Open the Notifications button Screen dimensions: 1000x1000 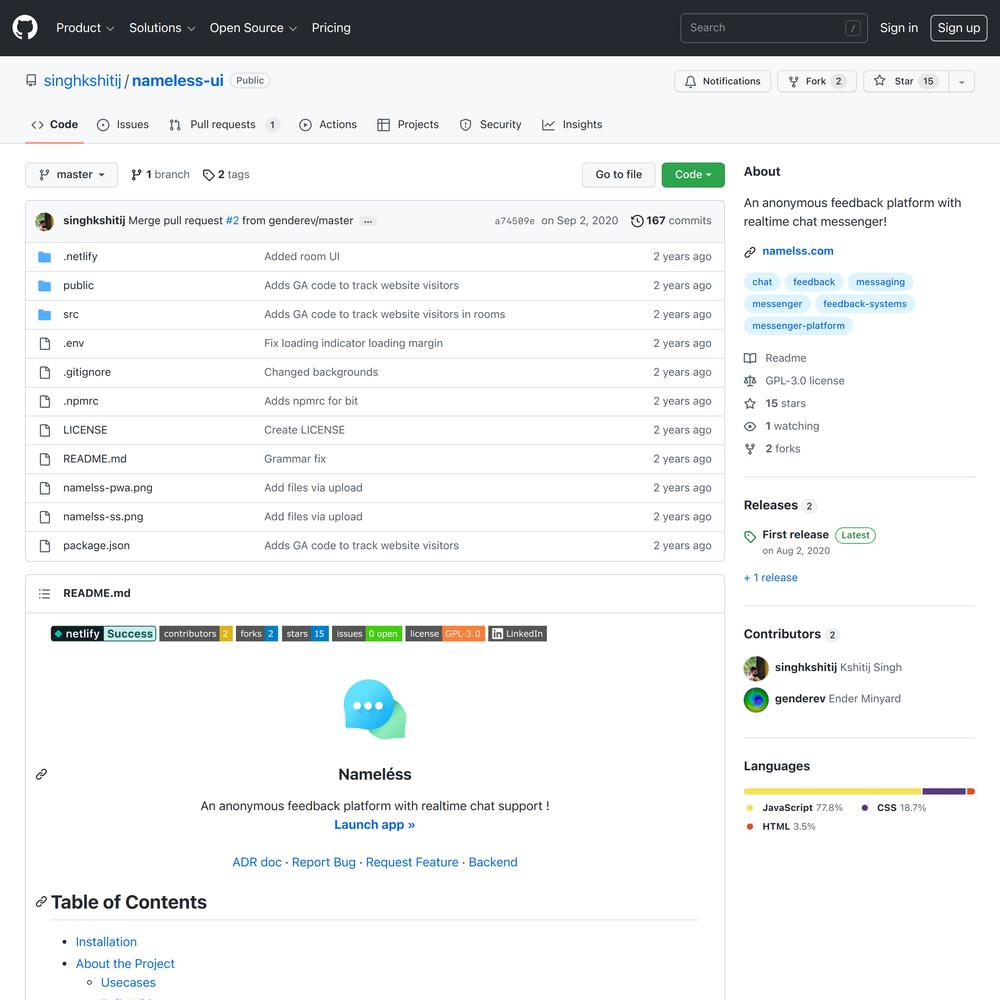click(x=723, y=81)
